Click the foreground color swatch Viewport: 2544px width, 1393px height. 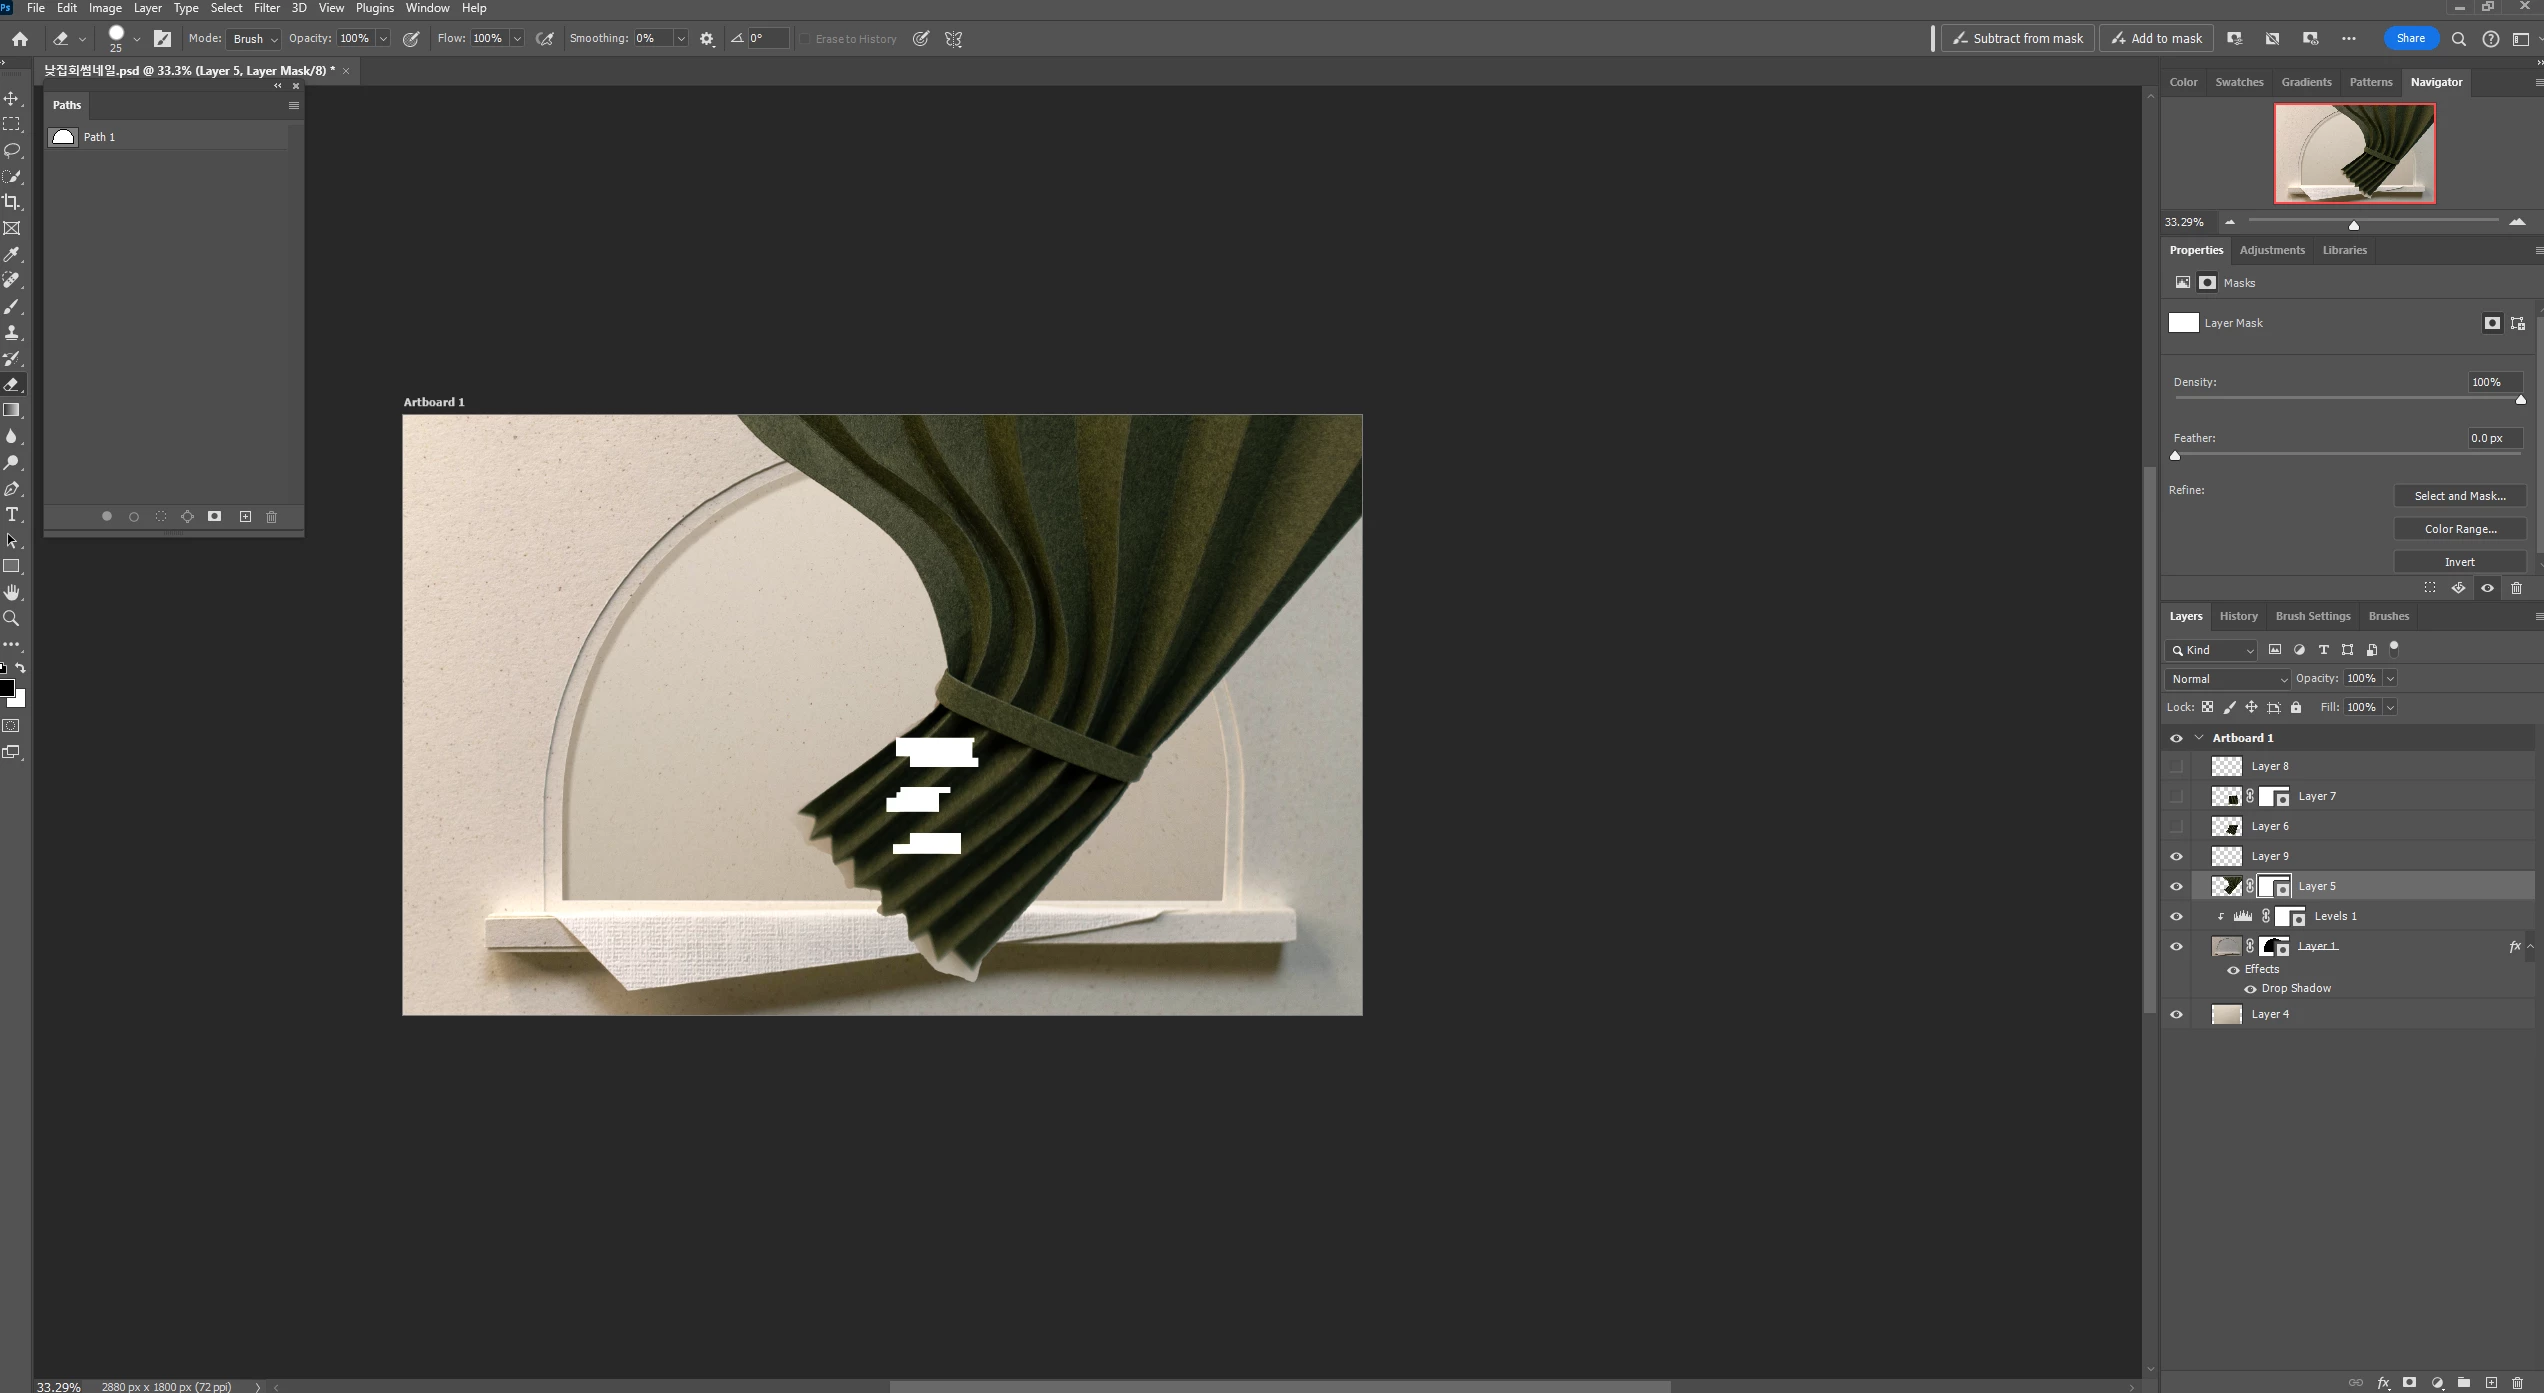point(6,688)
